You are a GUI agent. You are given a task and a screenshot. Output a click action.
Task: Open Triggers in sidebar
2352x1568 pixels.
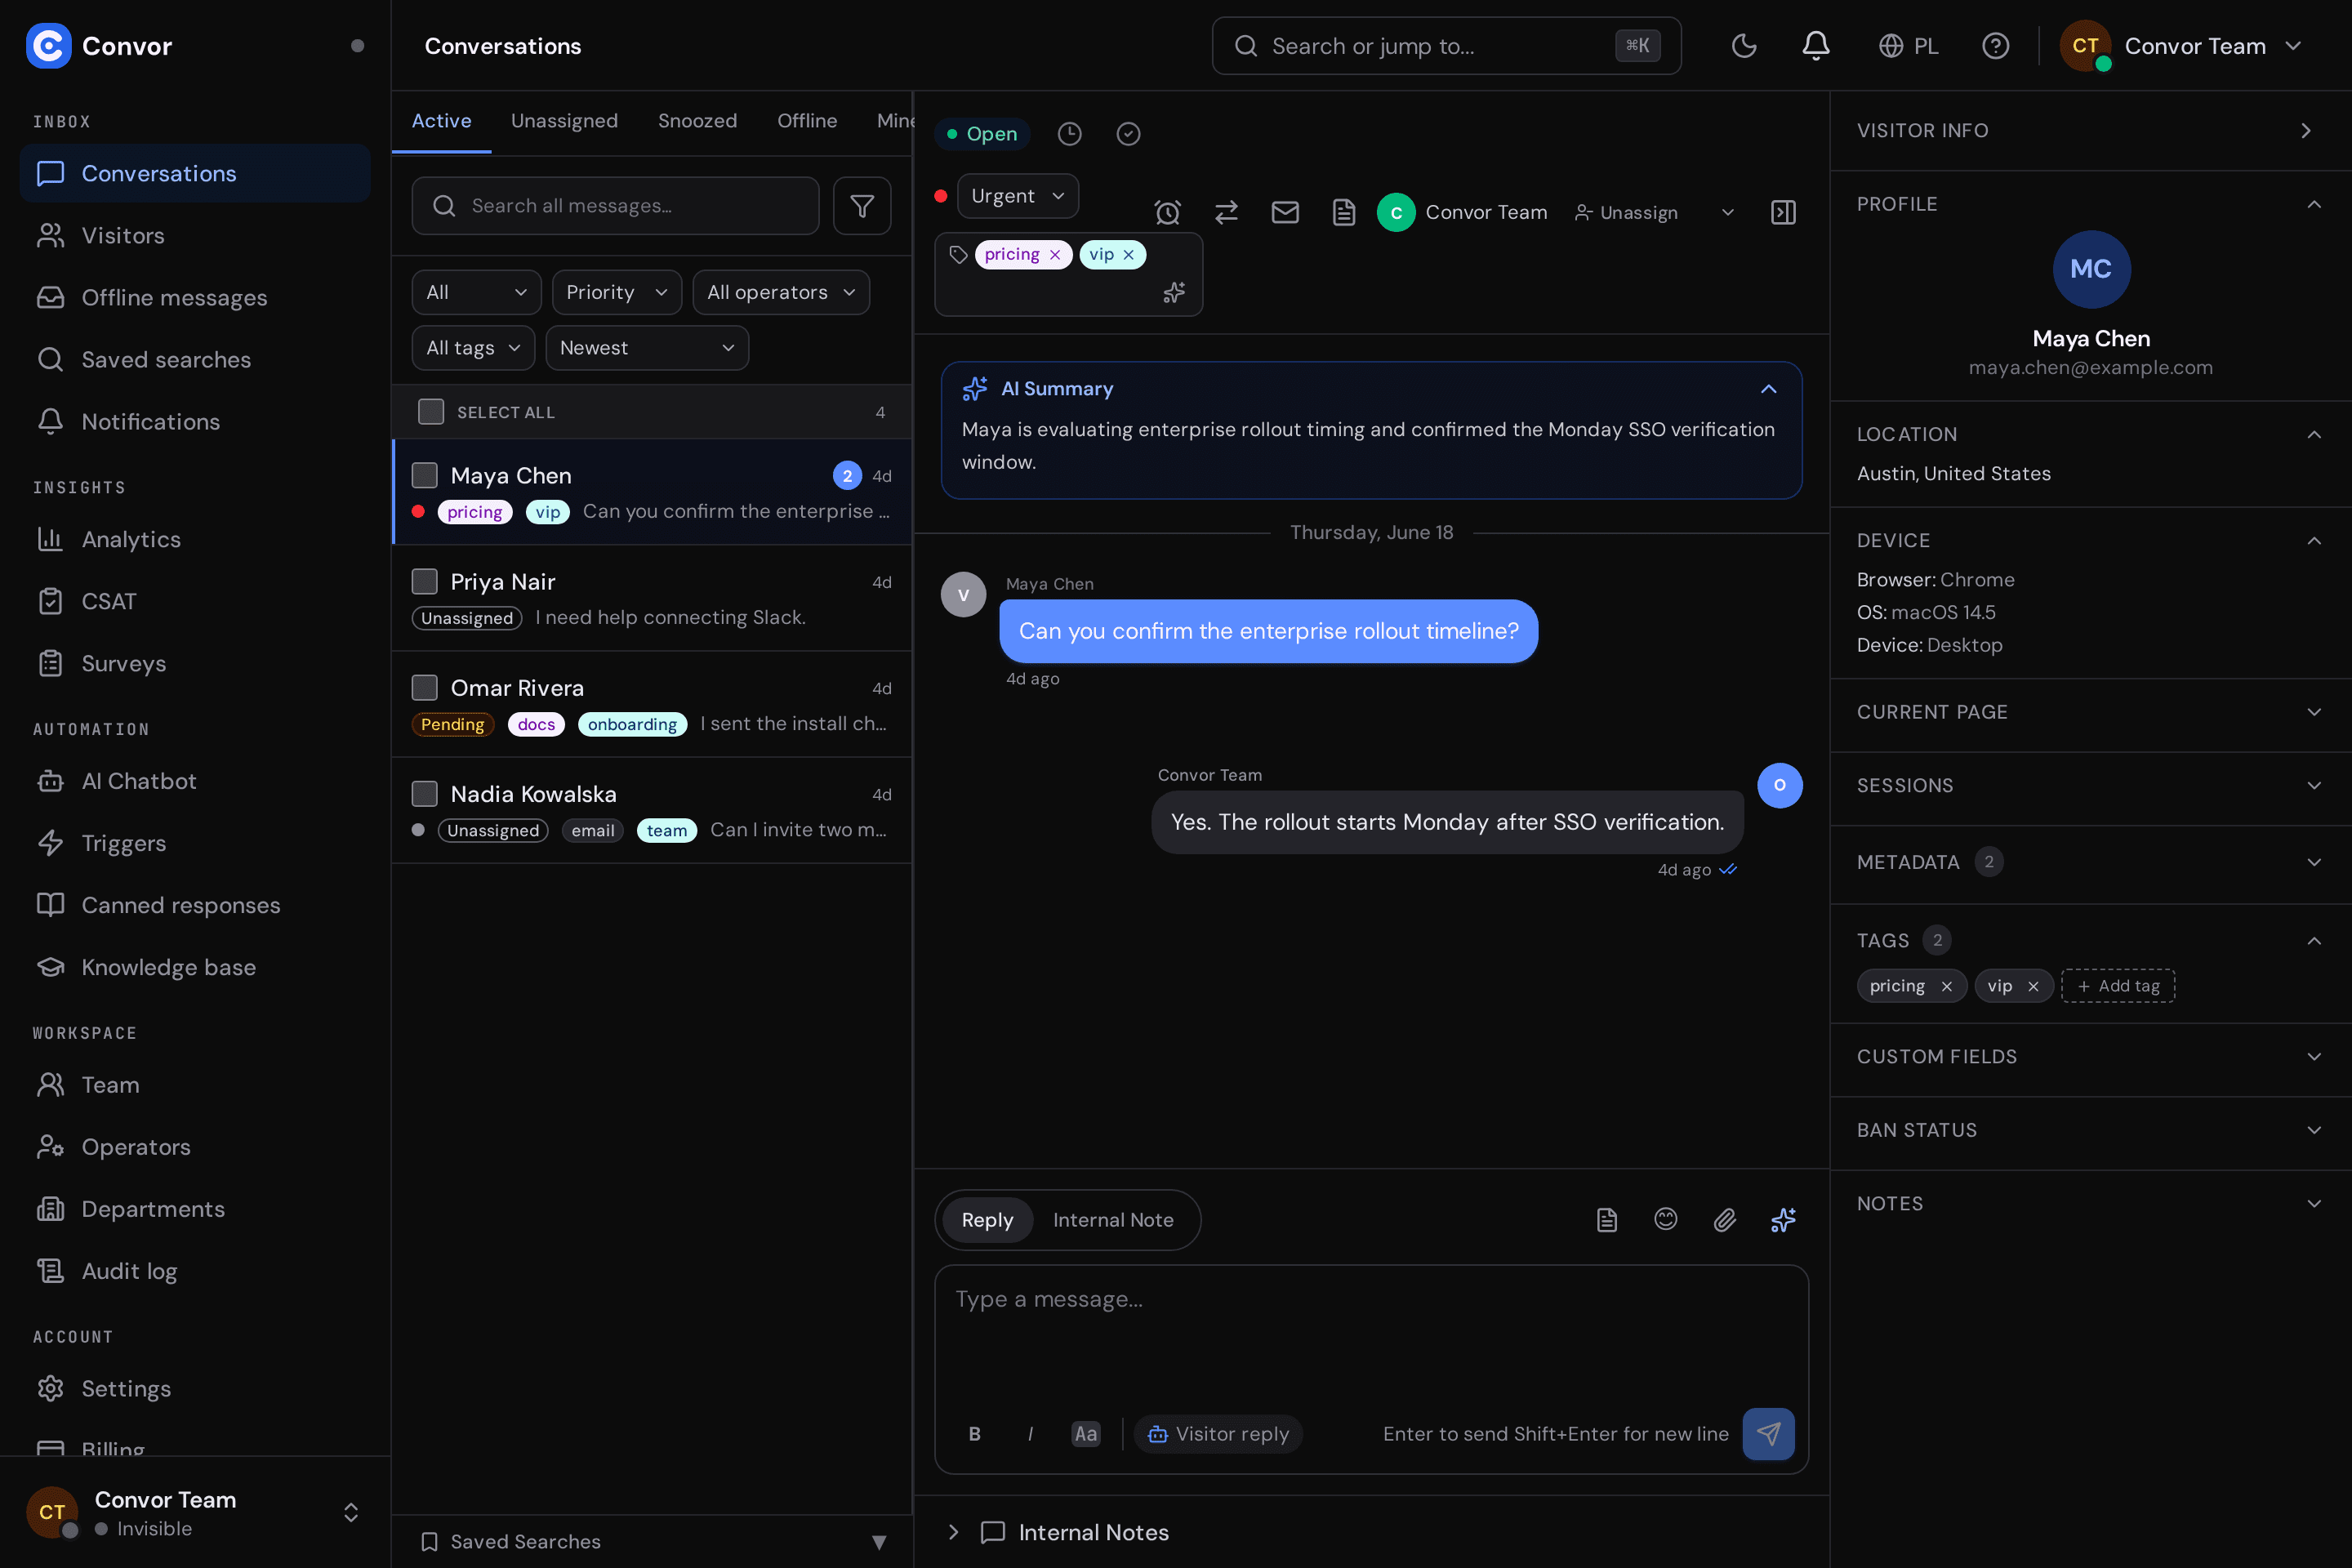(x=195, y=844)
